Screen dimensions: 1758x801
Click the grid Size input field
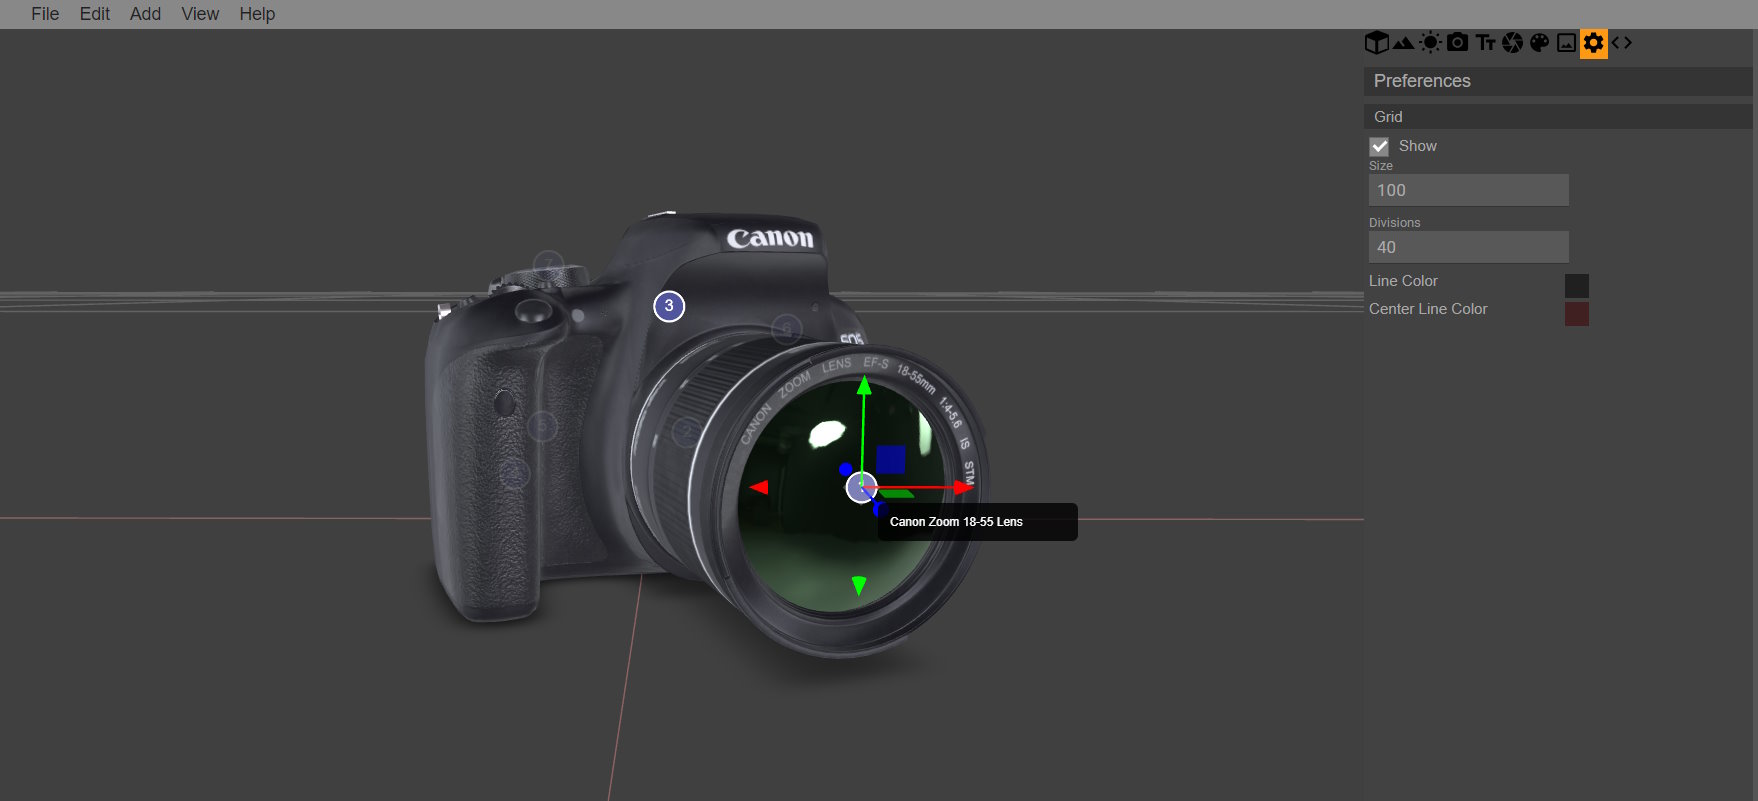pyautogui.click(x=1468, y=190)
